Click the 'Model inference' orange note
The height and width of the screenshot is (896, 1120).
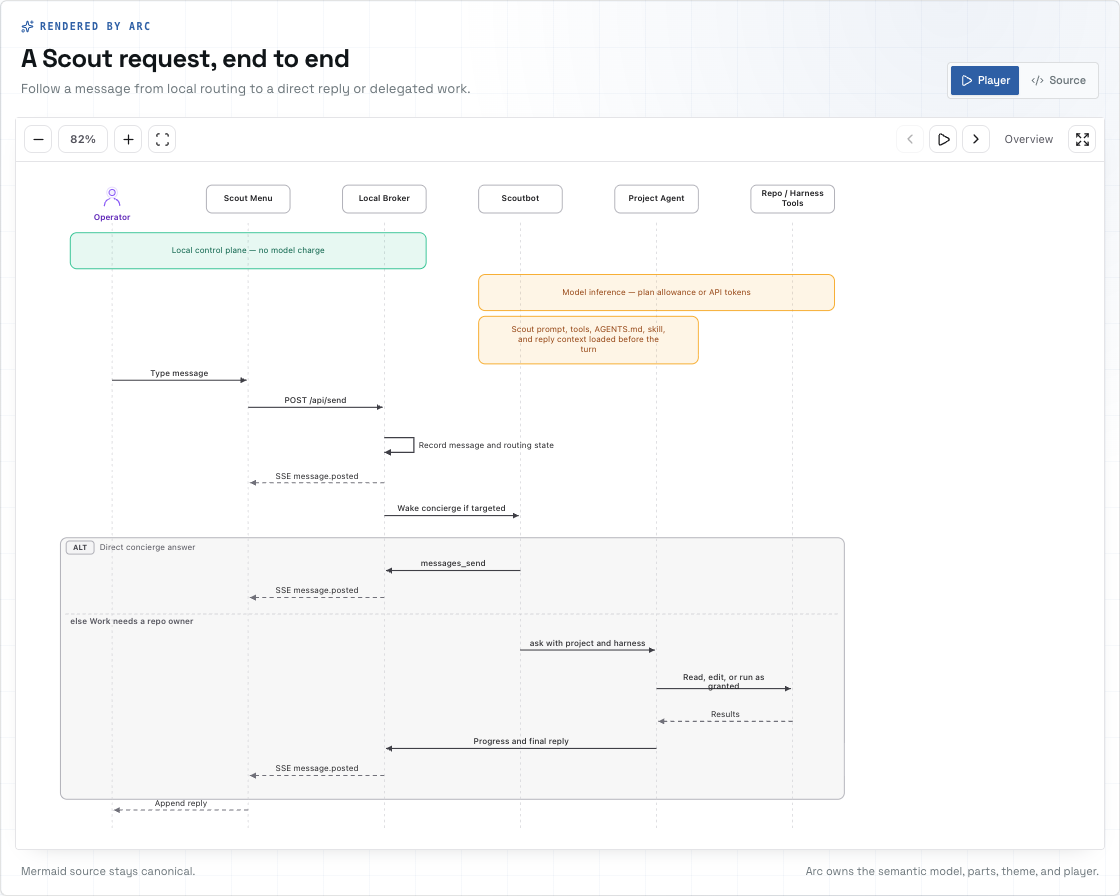[x=656, y=292]
